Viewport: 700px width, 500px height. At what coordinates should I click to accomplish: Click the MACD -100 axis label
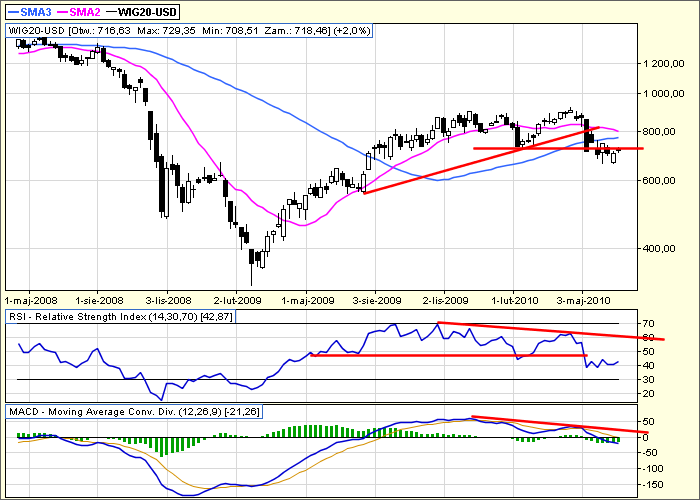(651, 469)
